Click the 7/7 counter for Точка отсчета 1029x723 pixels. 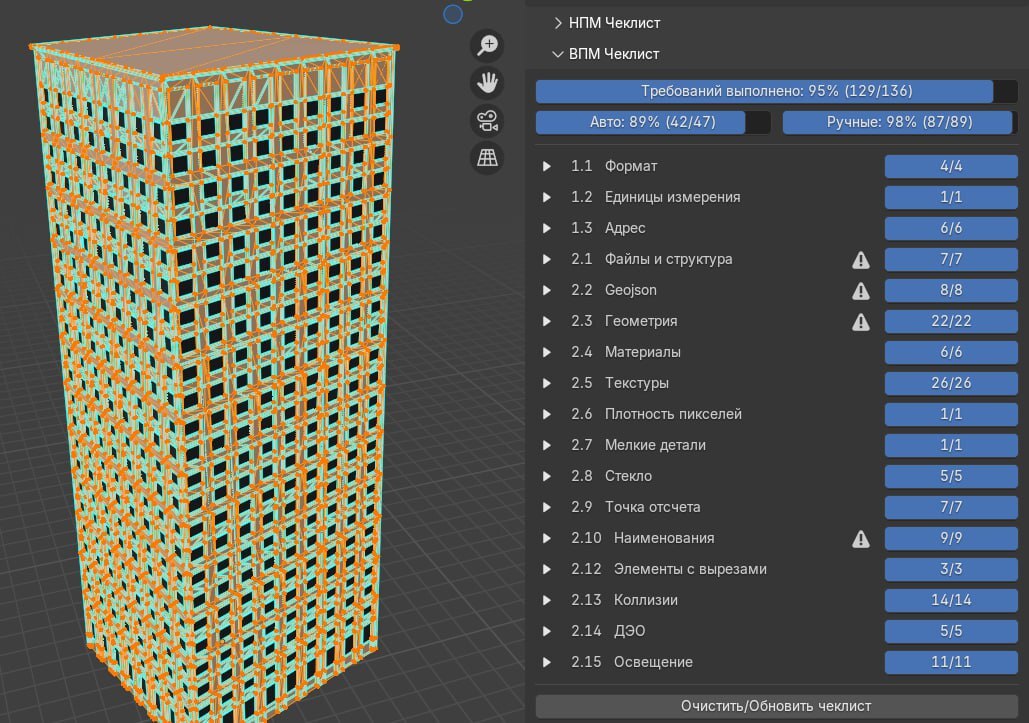click(x=951, y=506)
